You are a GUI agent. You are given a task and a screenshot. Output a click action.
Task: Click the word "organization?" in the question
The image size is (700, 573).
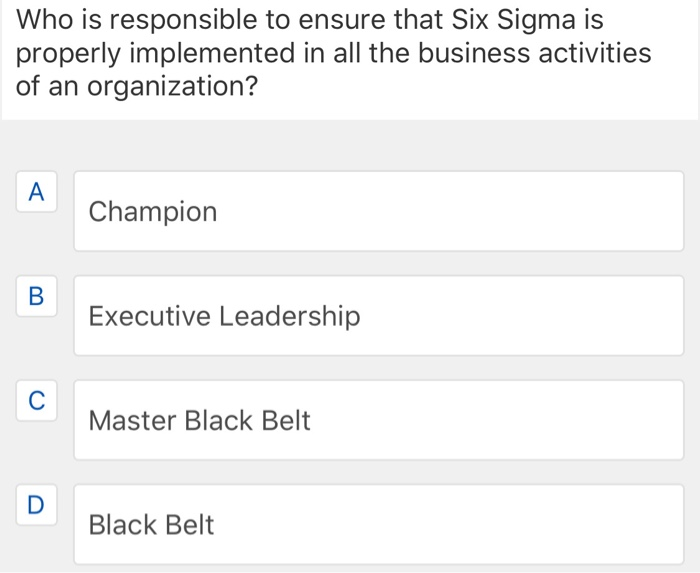click(x=166, y=87)
